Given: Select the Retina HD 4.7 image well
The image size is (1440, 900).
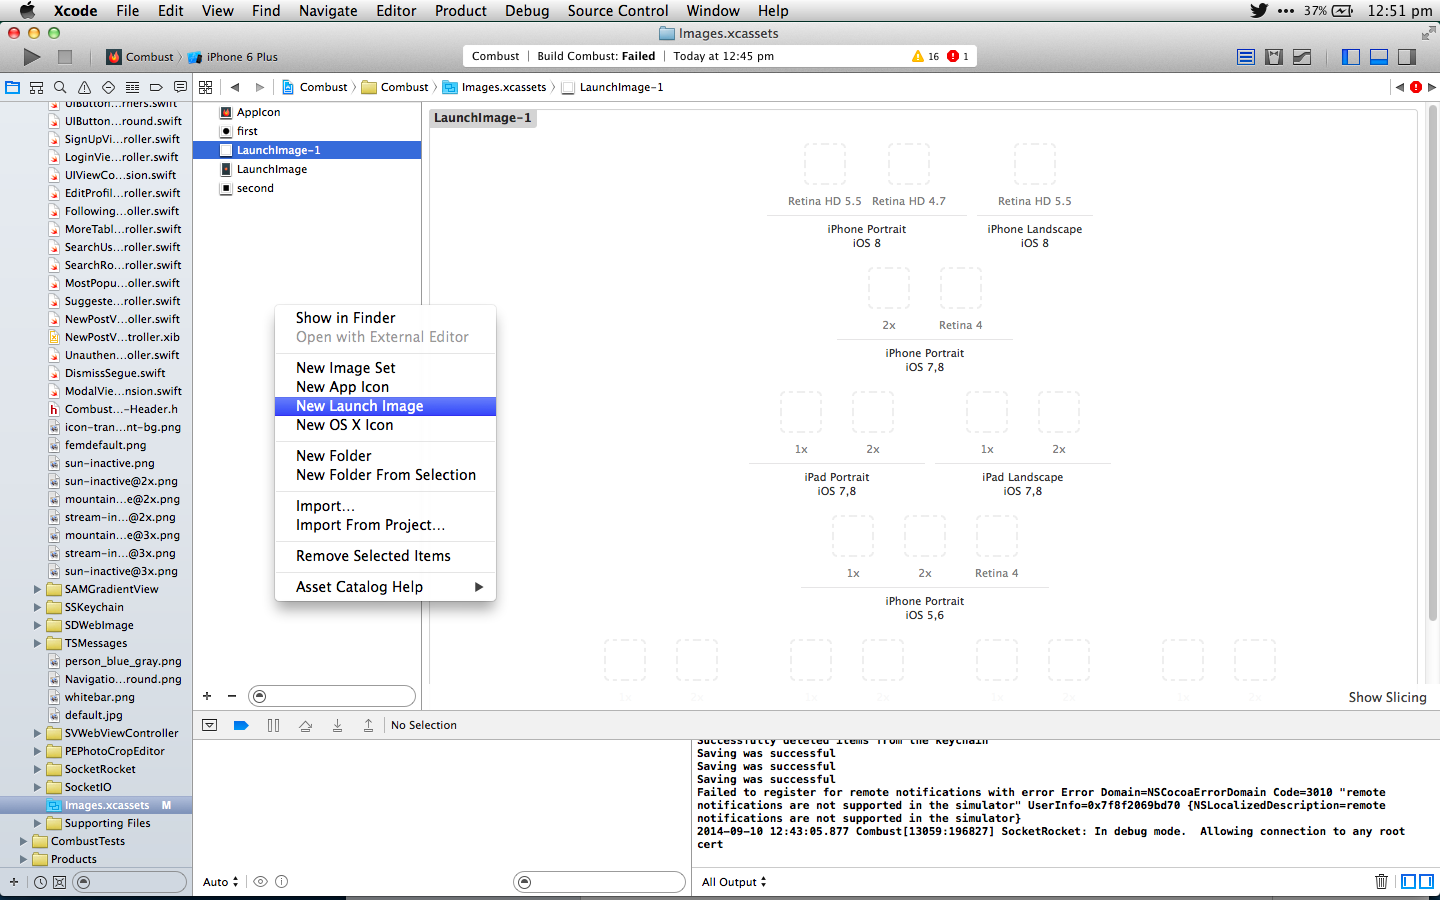Looking at the screenshot, I should (x=908, y=165).
